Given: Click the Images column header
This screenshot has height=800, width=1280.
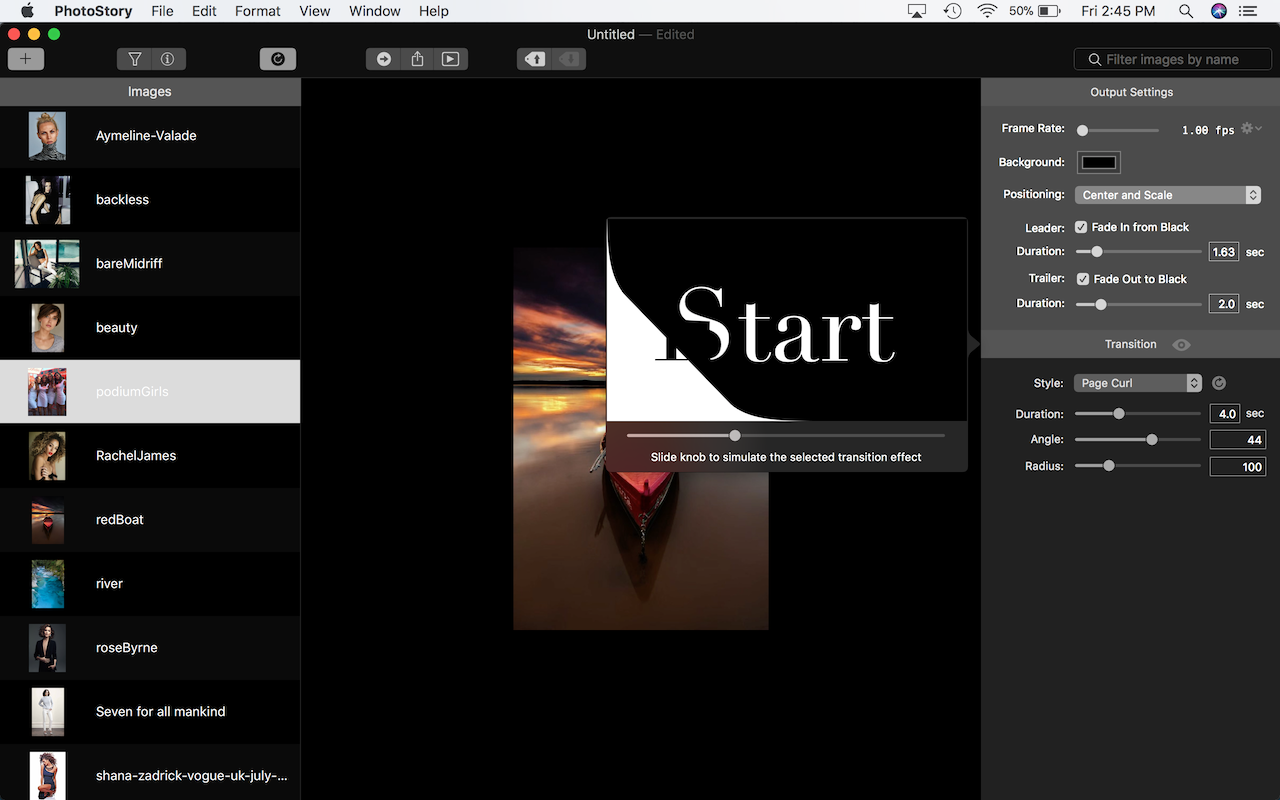Looking at the screenshot, I should pos(150,92).
